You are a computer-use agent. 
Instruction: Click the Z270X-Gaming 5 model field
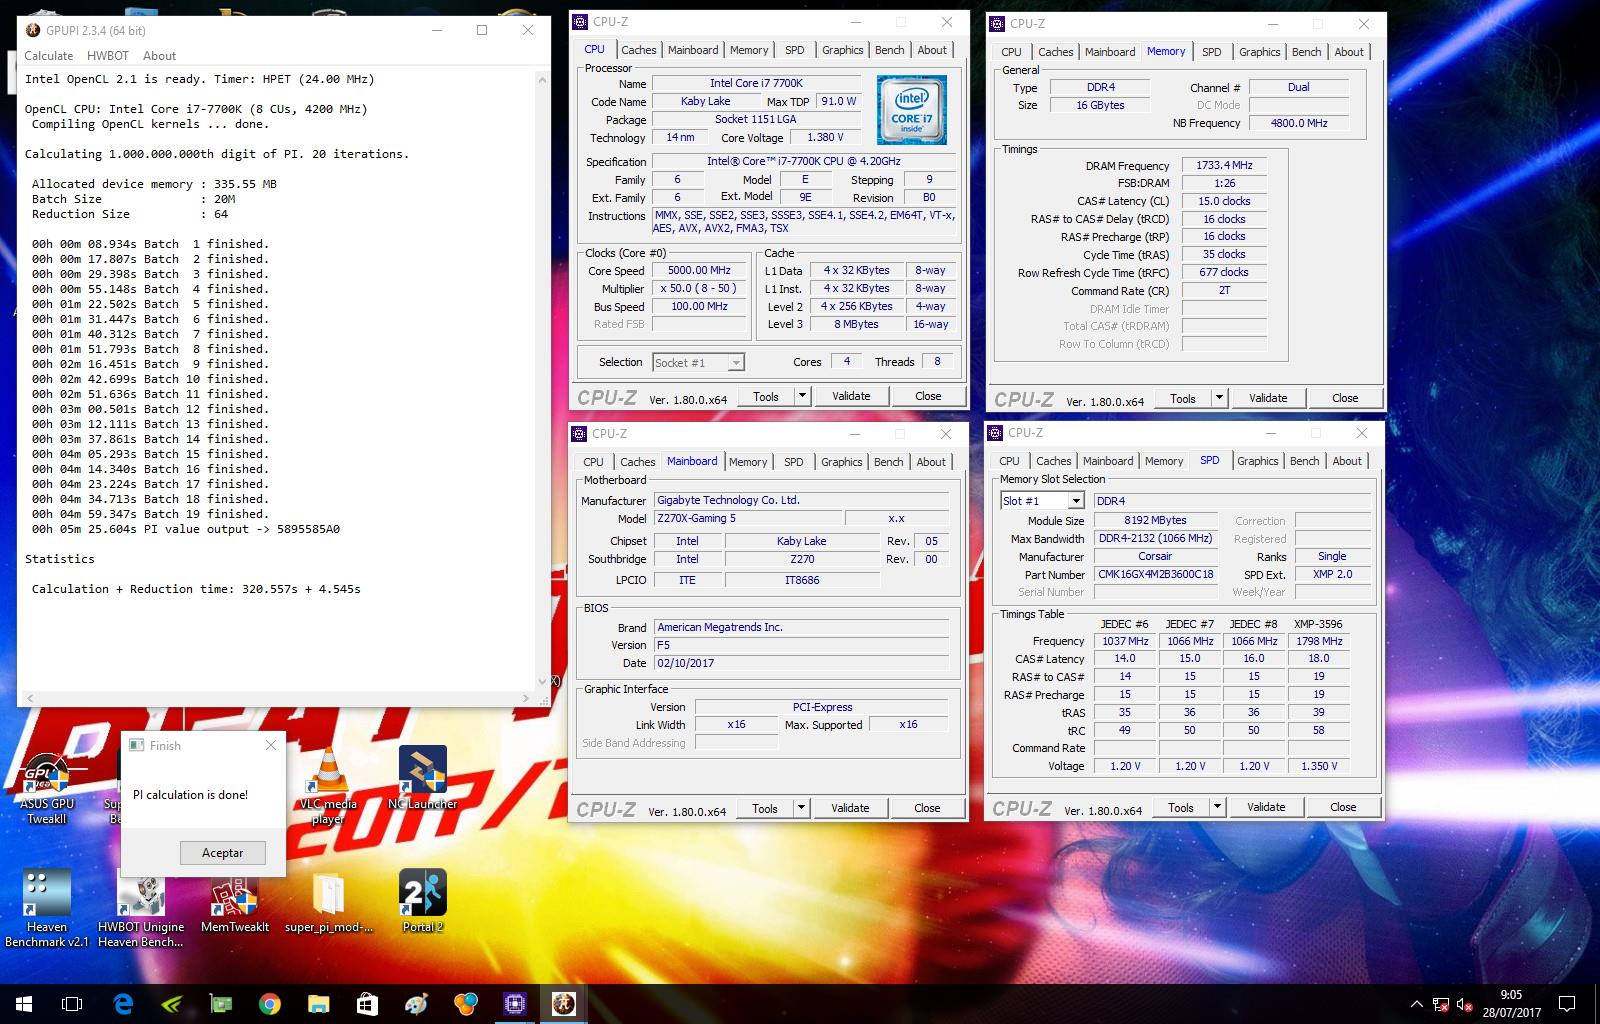click(x=747, y=519)
